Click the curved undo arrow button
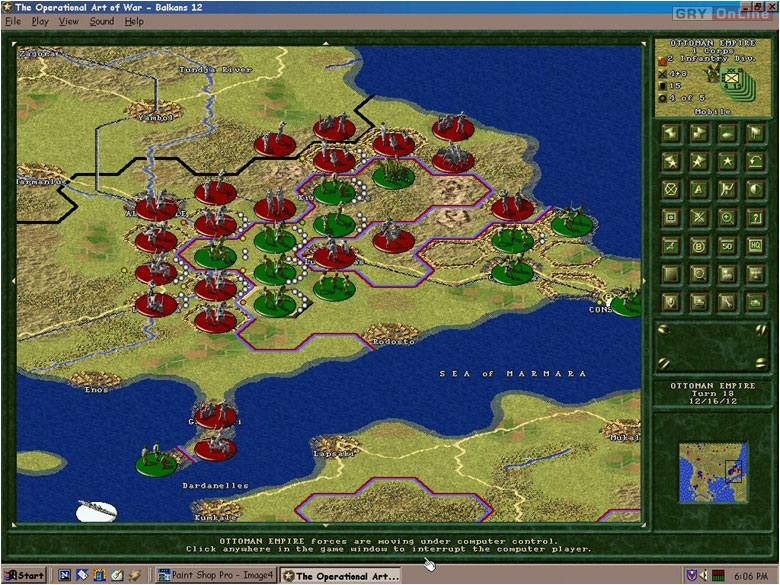Screen dimensions: 780x585 755,162
